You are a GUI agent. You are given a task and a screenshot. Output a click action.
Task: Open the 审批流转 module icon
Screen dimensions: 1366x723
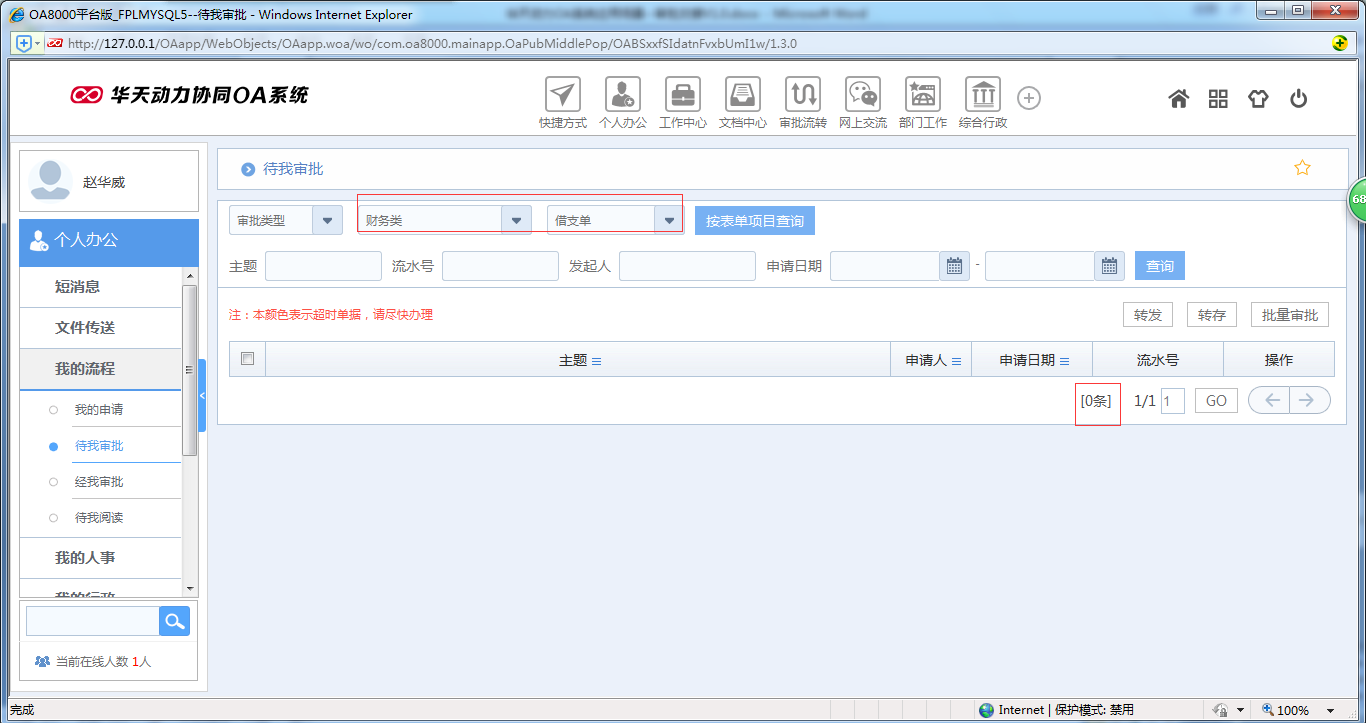pos(802,95)
